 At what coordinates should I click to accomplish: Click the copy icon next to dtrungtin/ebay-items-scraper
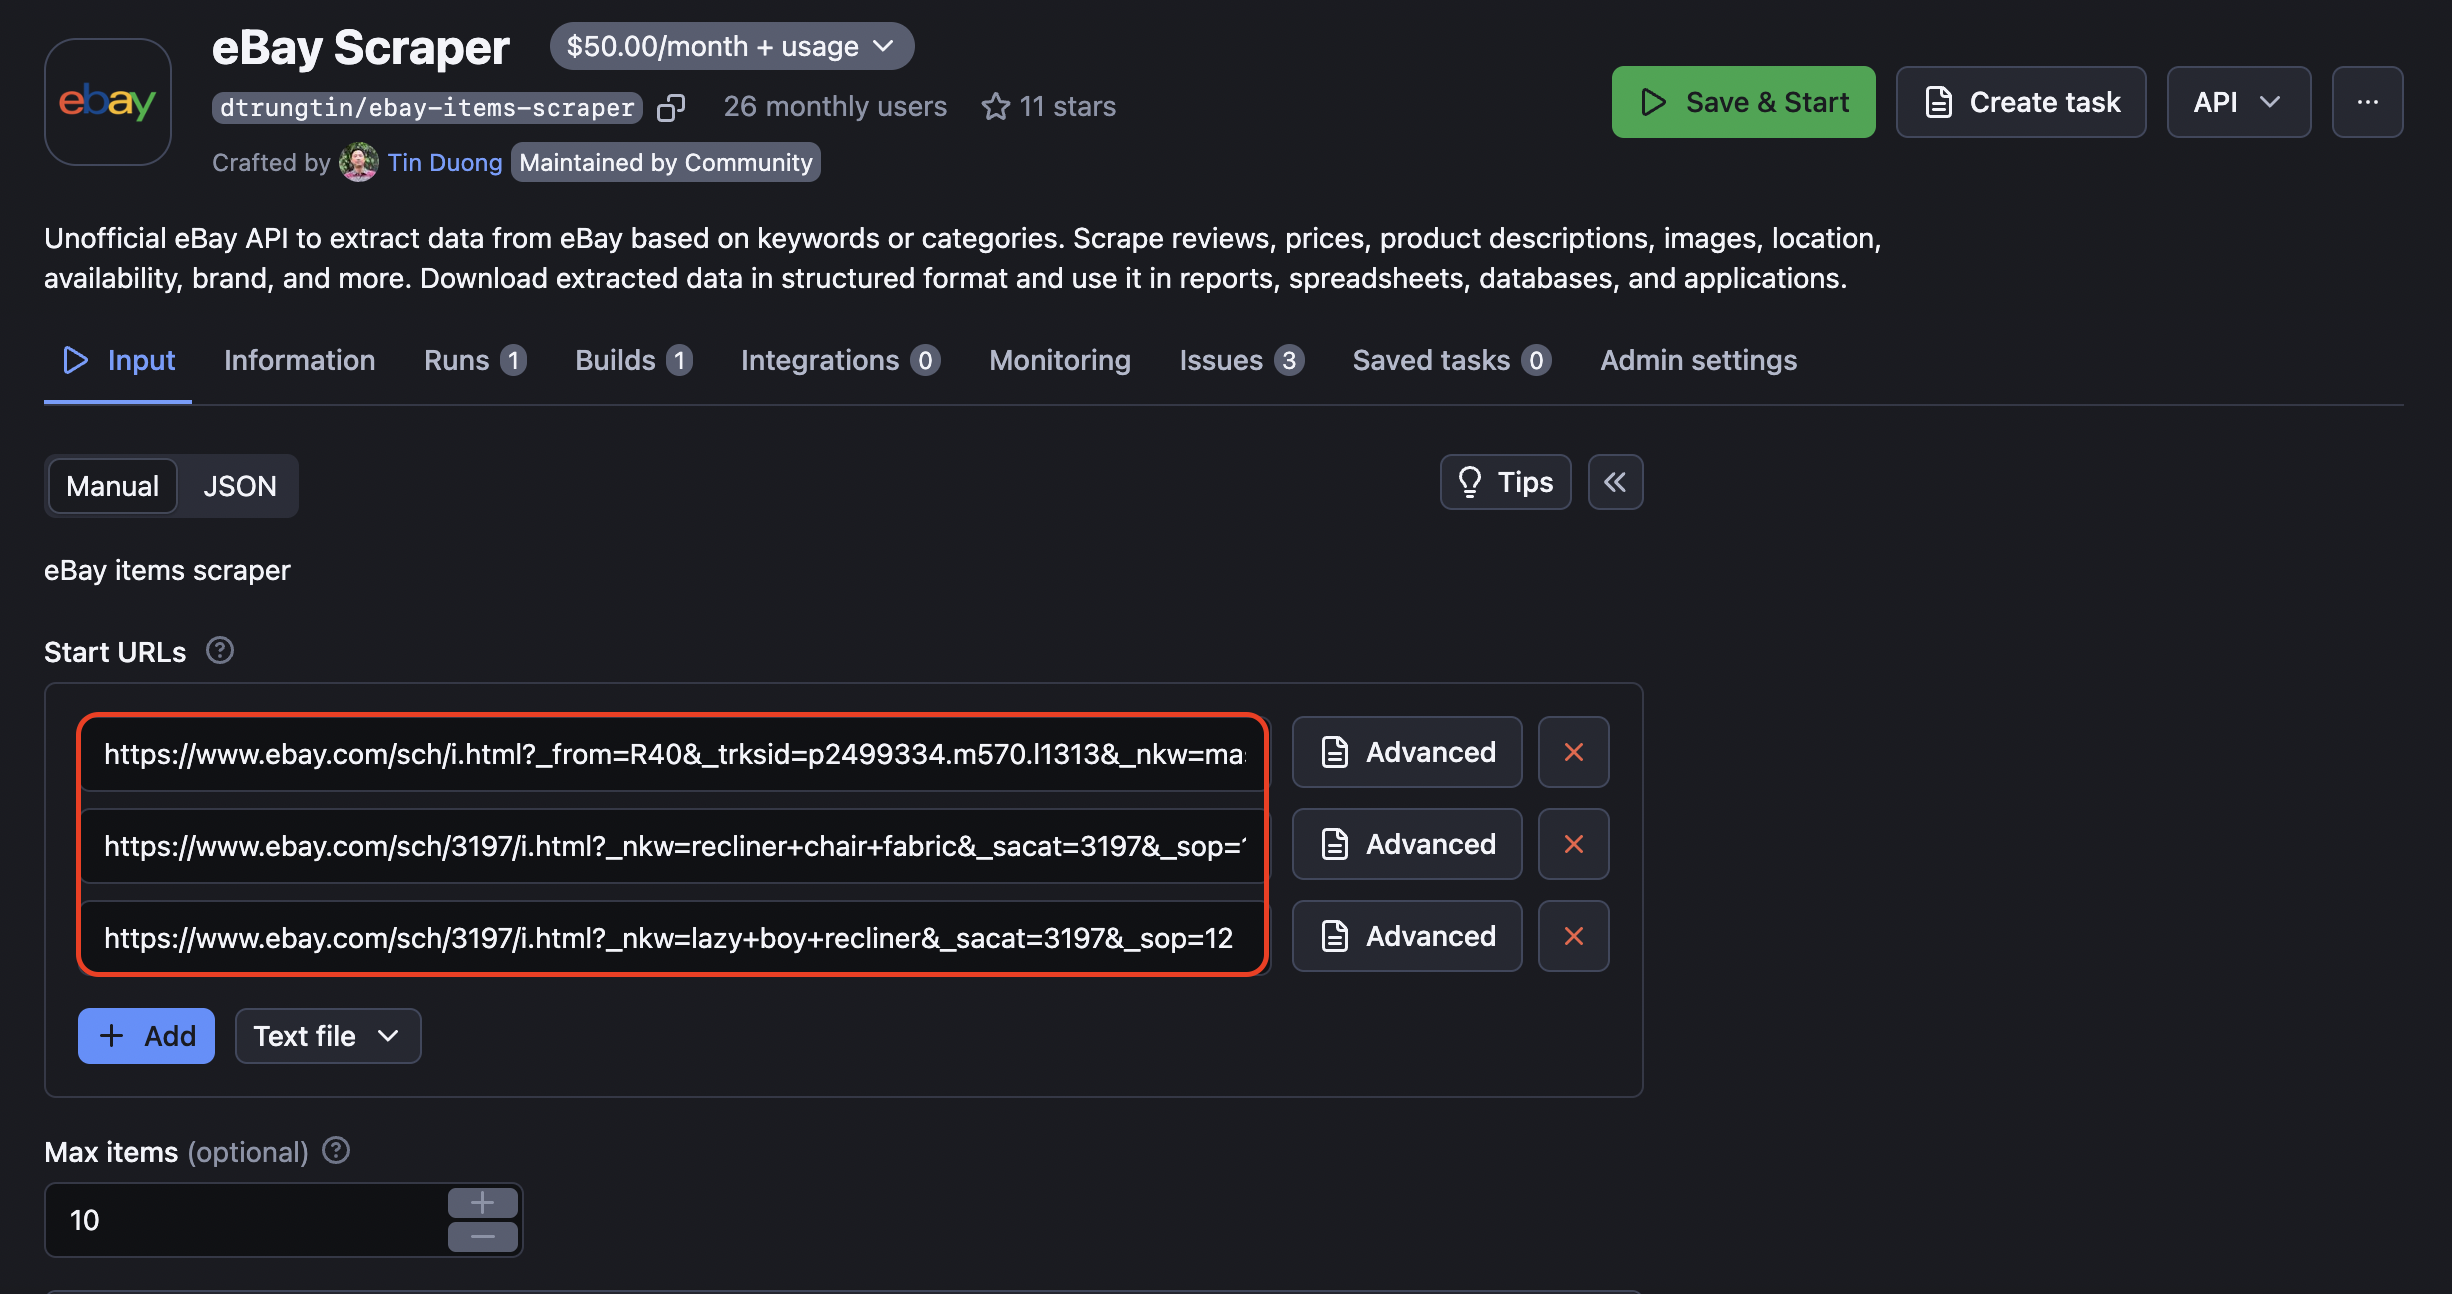[671, 107]
